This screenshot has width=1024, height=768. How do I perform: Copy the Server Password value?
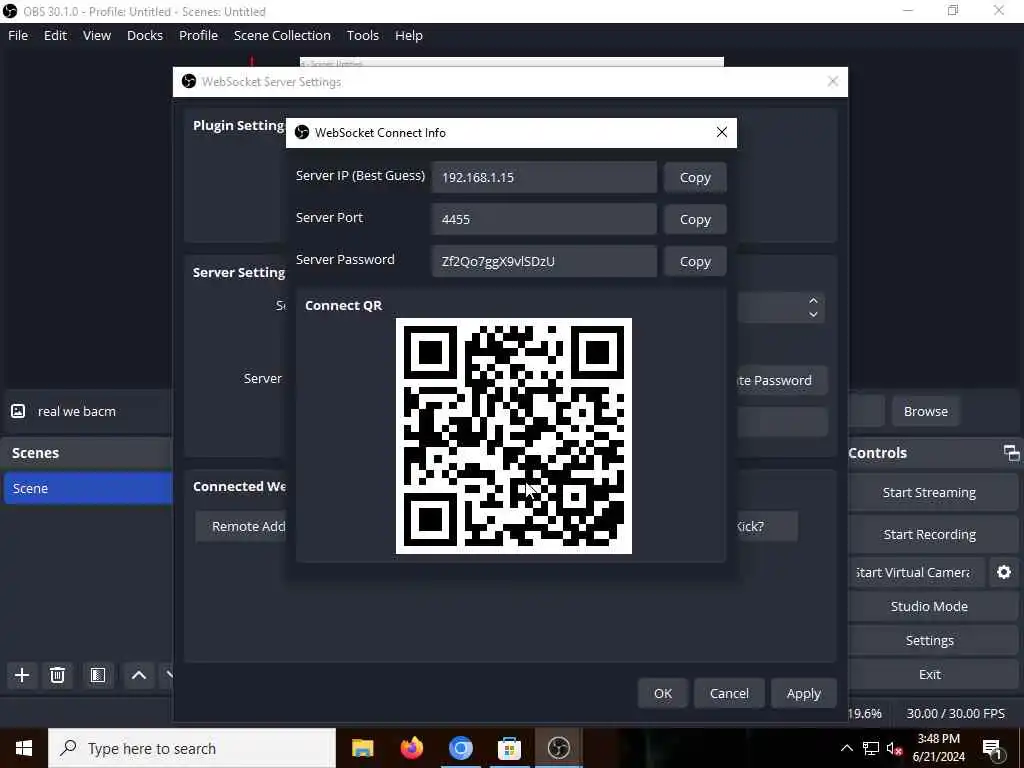695,261
